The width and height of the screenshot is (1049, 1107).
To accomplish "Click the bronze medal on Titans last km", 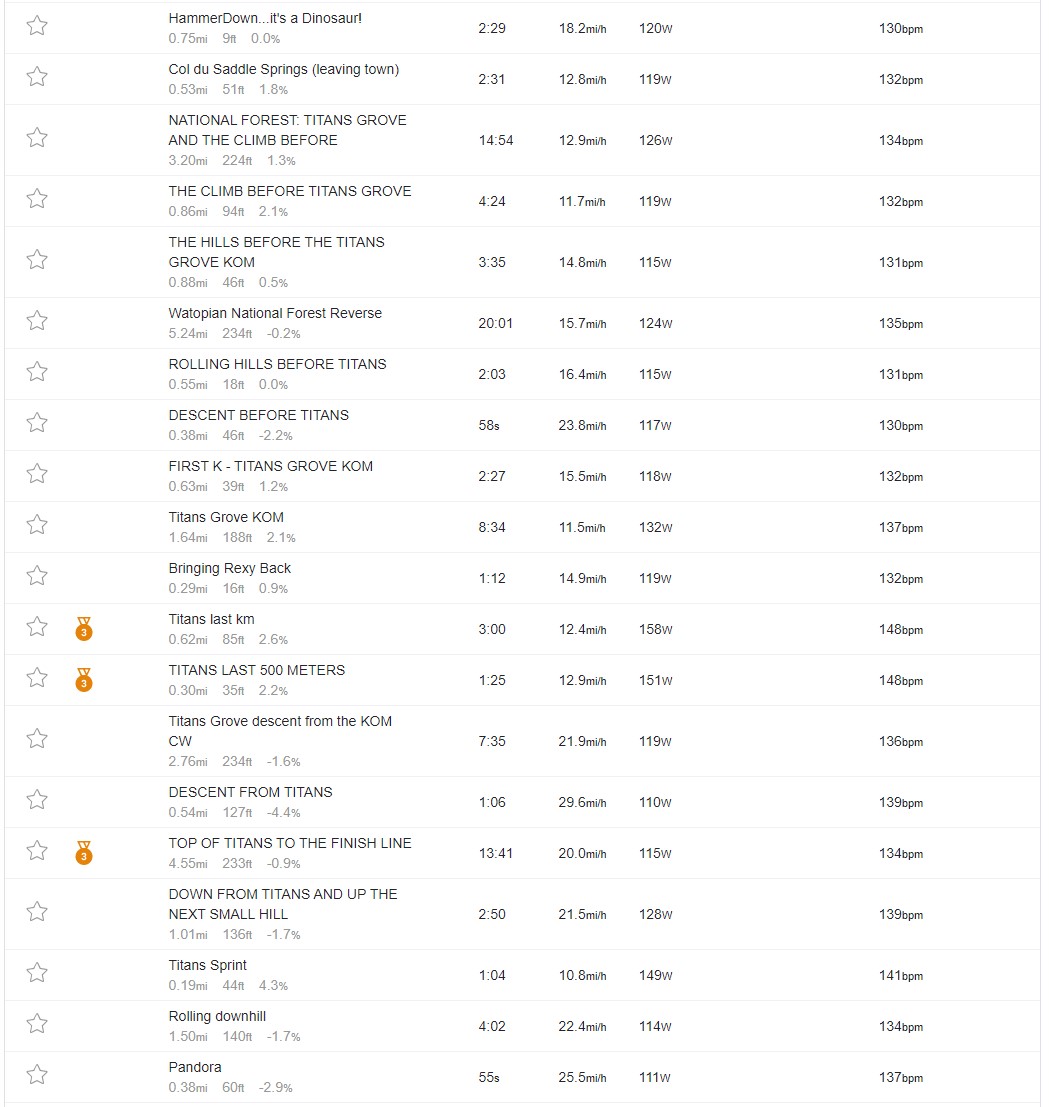I will [84, 628].
